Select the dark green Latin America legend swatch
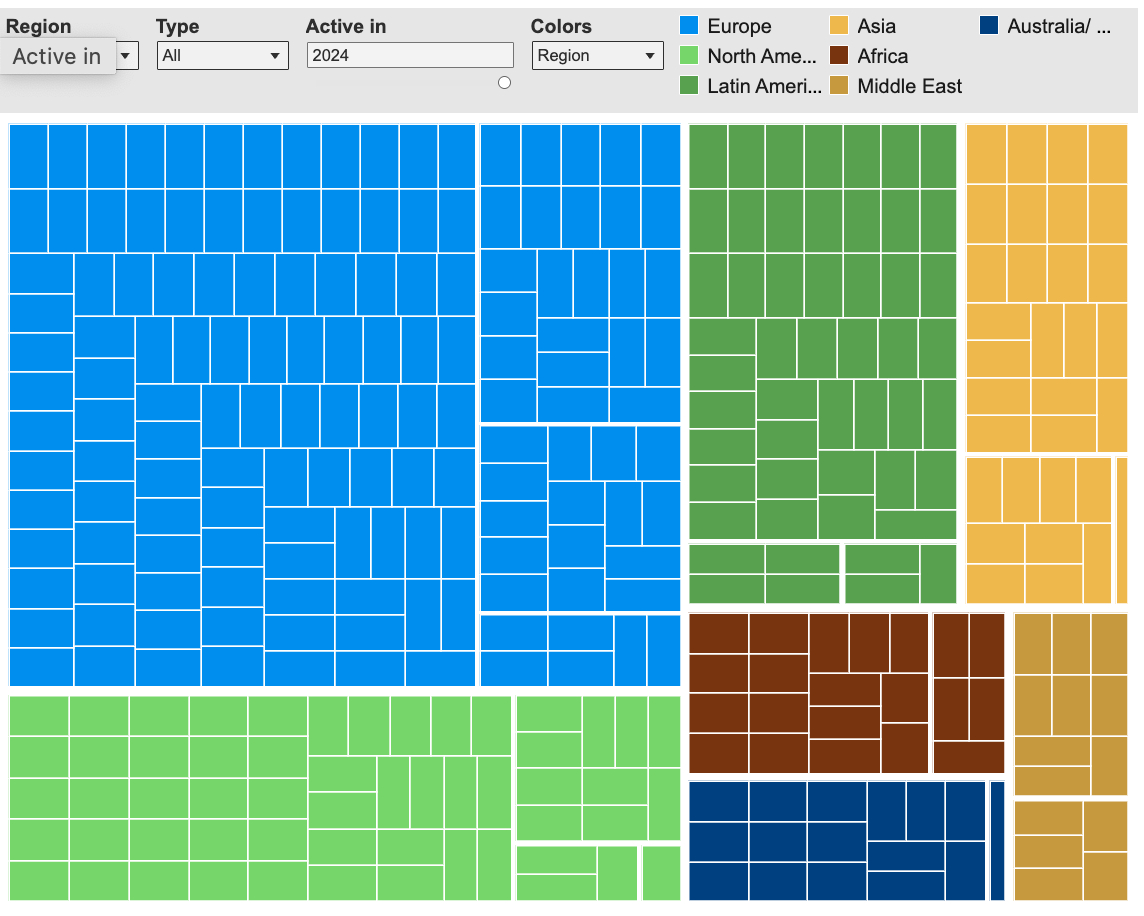 689,86
